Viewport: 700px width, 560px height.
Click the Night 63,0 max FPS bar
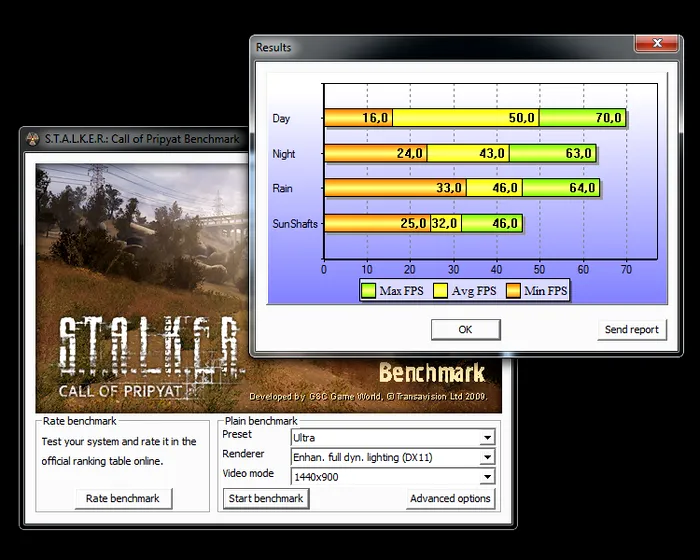click(553, 153)
